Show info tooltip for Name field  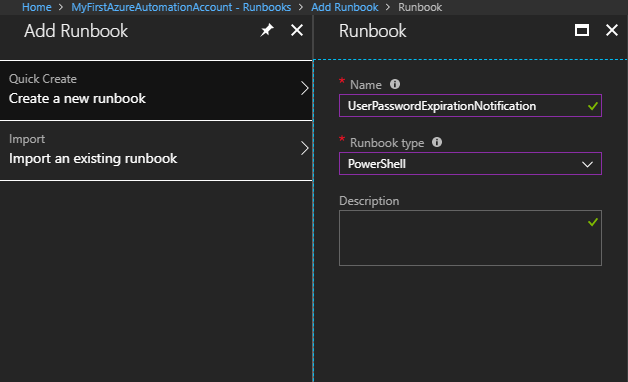tap(395, 84)
